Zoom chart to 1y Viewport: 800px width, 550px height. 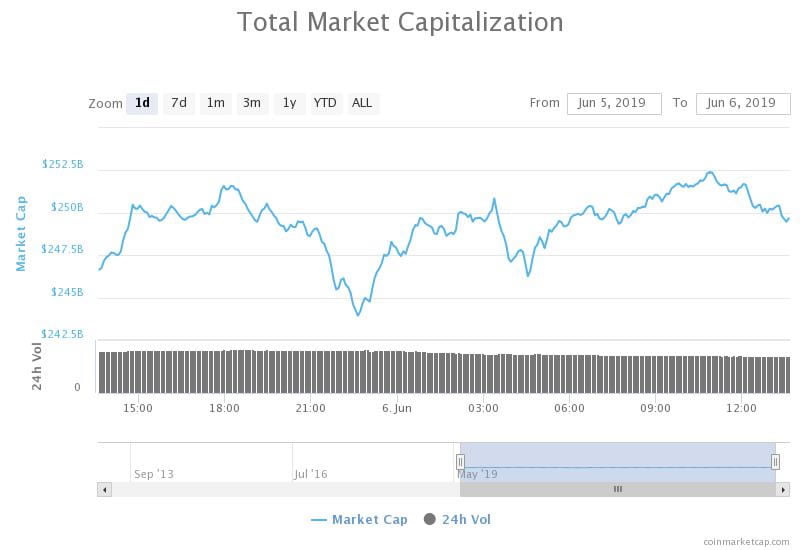[x=289, y=103]
